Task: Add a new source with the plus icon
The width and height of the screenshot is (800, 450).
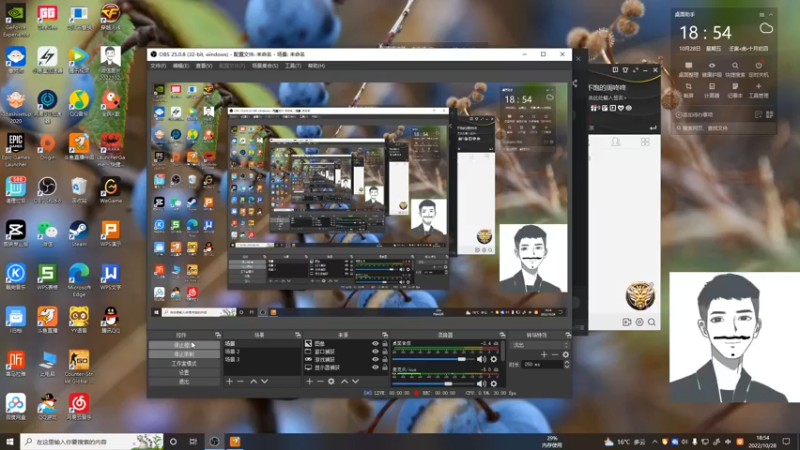Action: pos(309,381)
